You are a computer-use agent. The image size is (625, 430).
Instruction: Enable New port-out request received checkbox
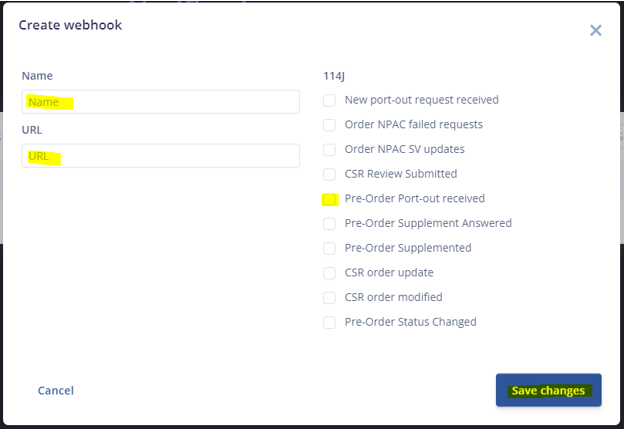(x=329, y=100)
